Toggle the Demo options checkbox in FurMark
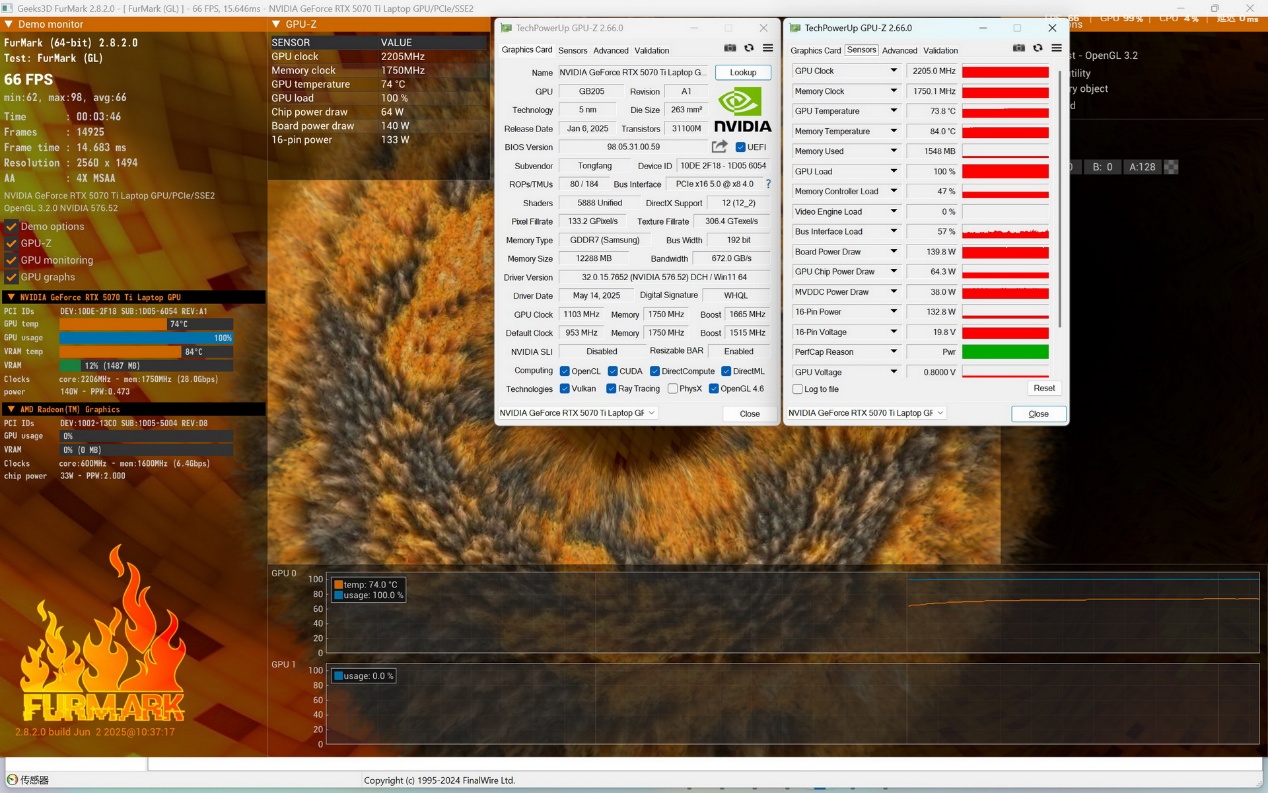This screenshot has width=1268, height=793. 12,226
